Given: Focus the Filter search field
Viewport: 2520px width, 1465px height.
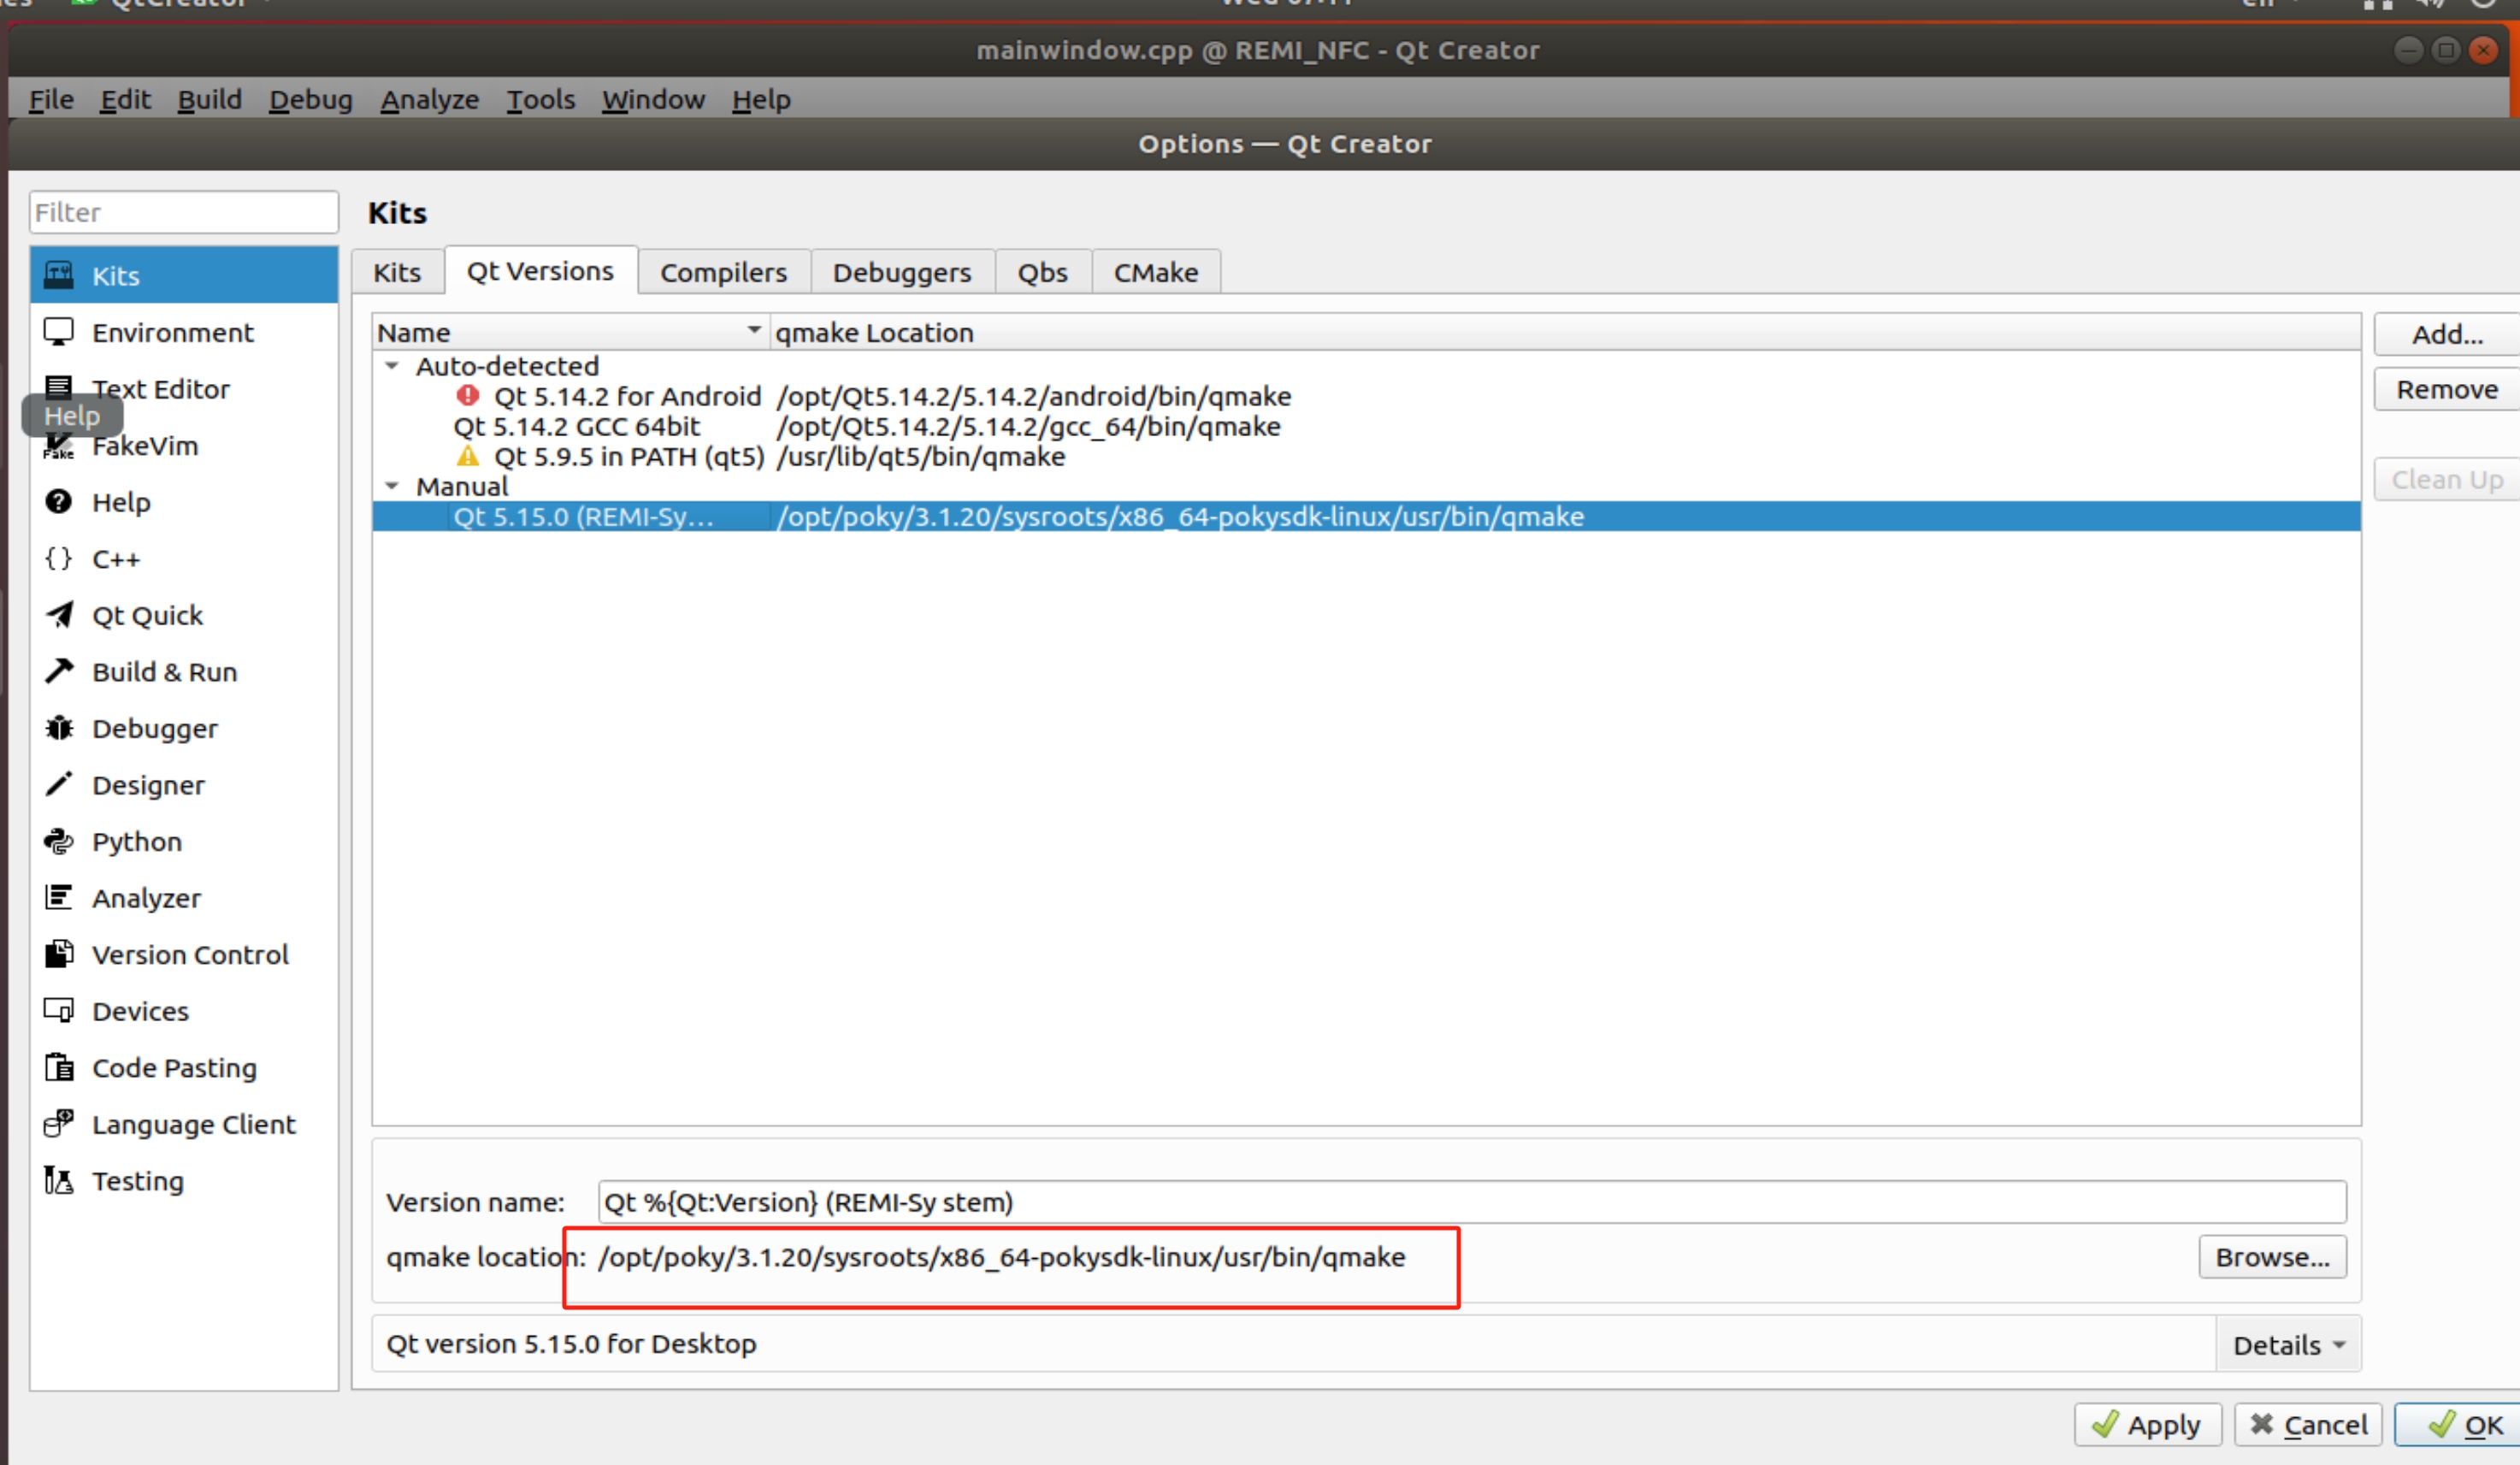Looking at the screenshot, I should tap(184, 212).
